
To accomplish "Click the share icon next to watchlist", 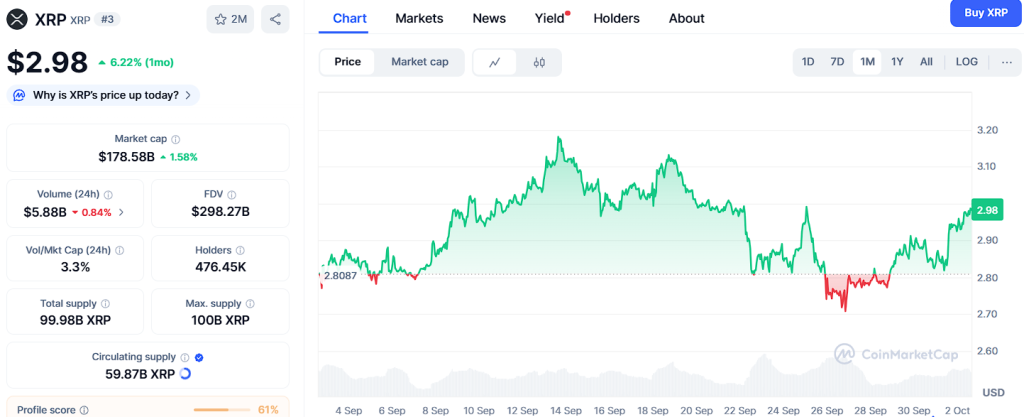I will click(x=275, y=19).
